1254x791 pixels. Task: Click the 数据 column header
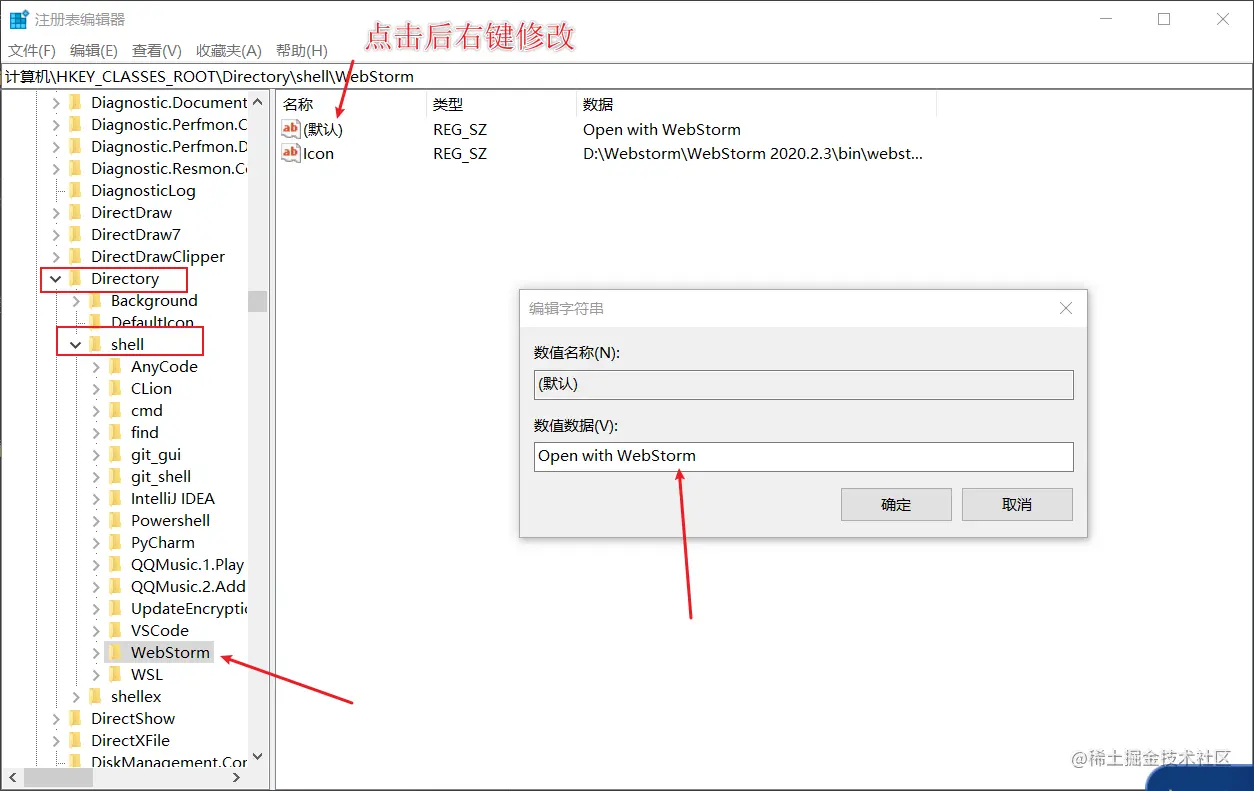pos(756,104)
